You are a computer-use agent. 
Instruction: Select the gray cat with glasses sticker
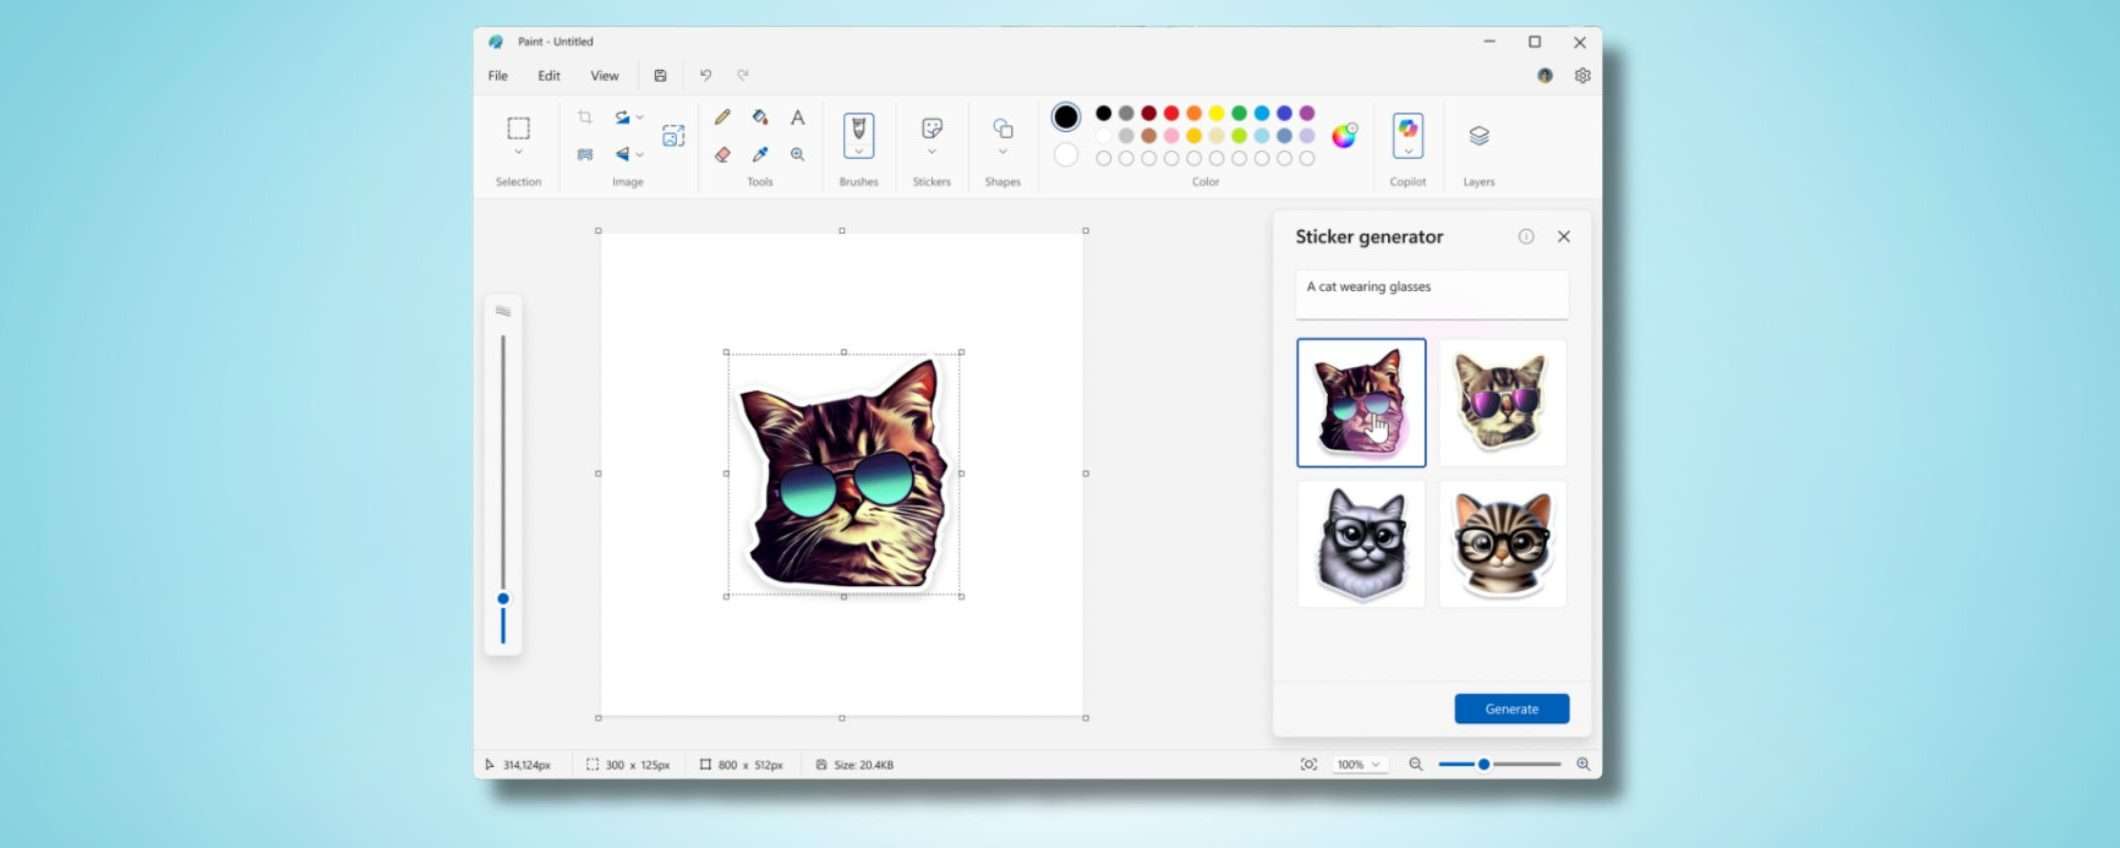click(1361, 544)
